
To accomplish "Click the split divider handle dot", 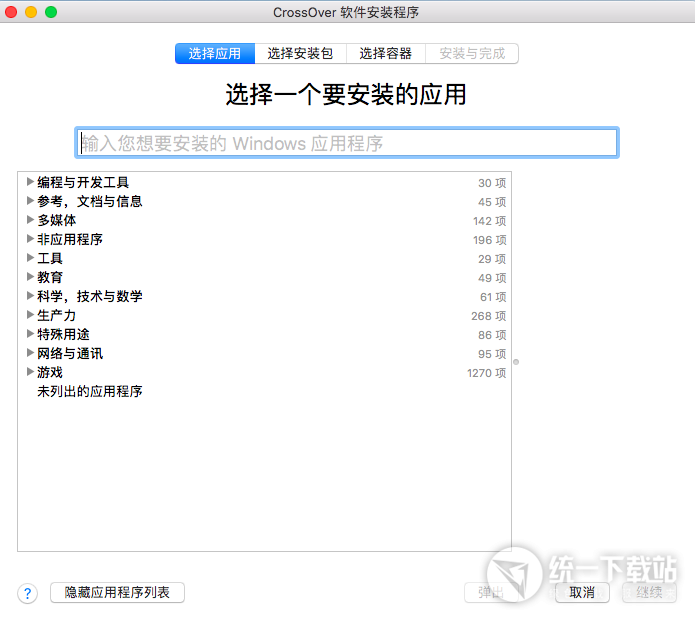I will coord(516,362).
